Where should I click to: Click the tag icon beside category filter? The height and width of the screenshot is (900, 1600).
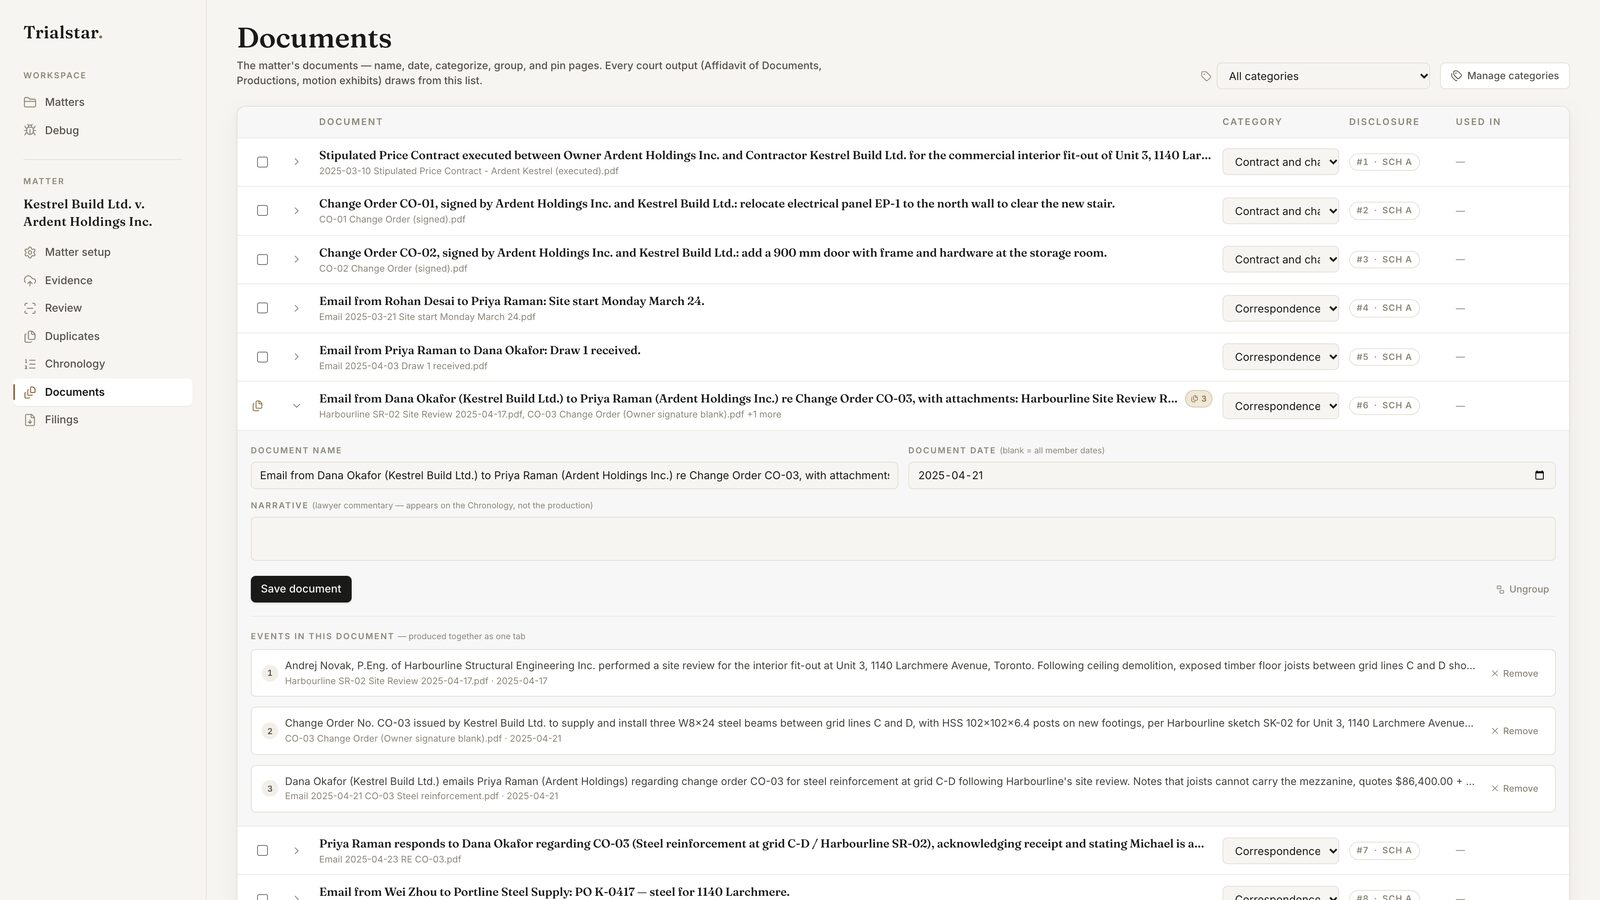(x=1206, y=76)
